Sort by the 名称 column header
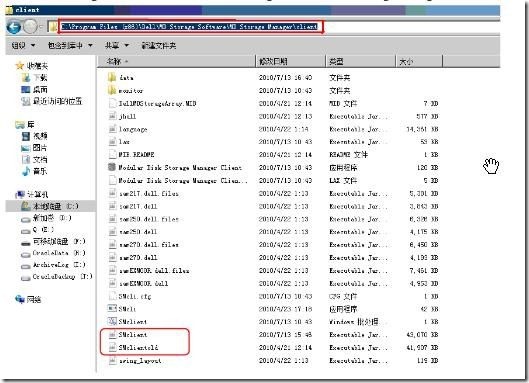 [x=176, y=61]
